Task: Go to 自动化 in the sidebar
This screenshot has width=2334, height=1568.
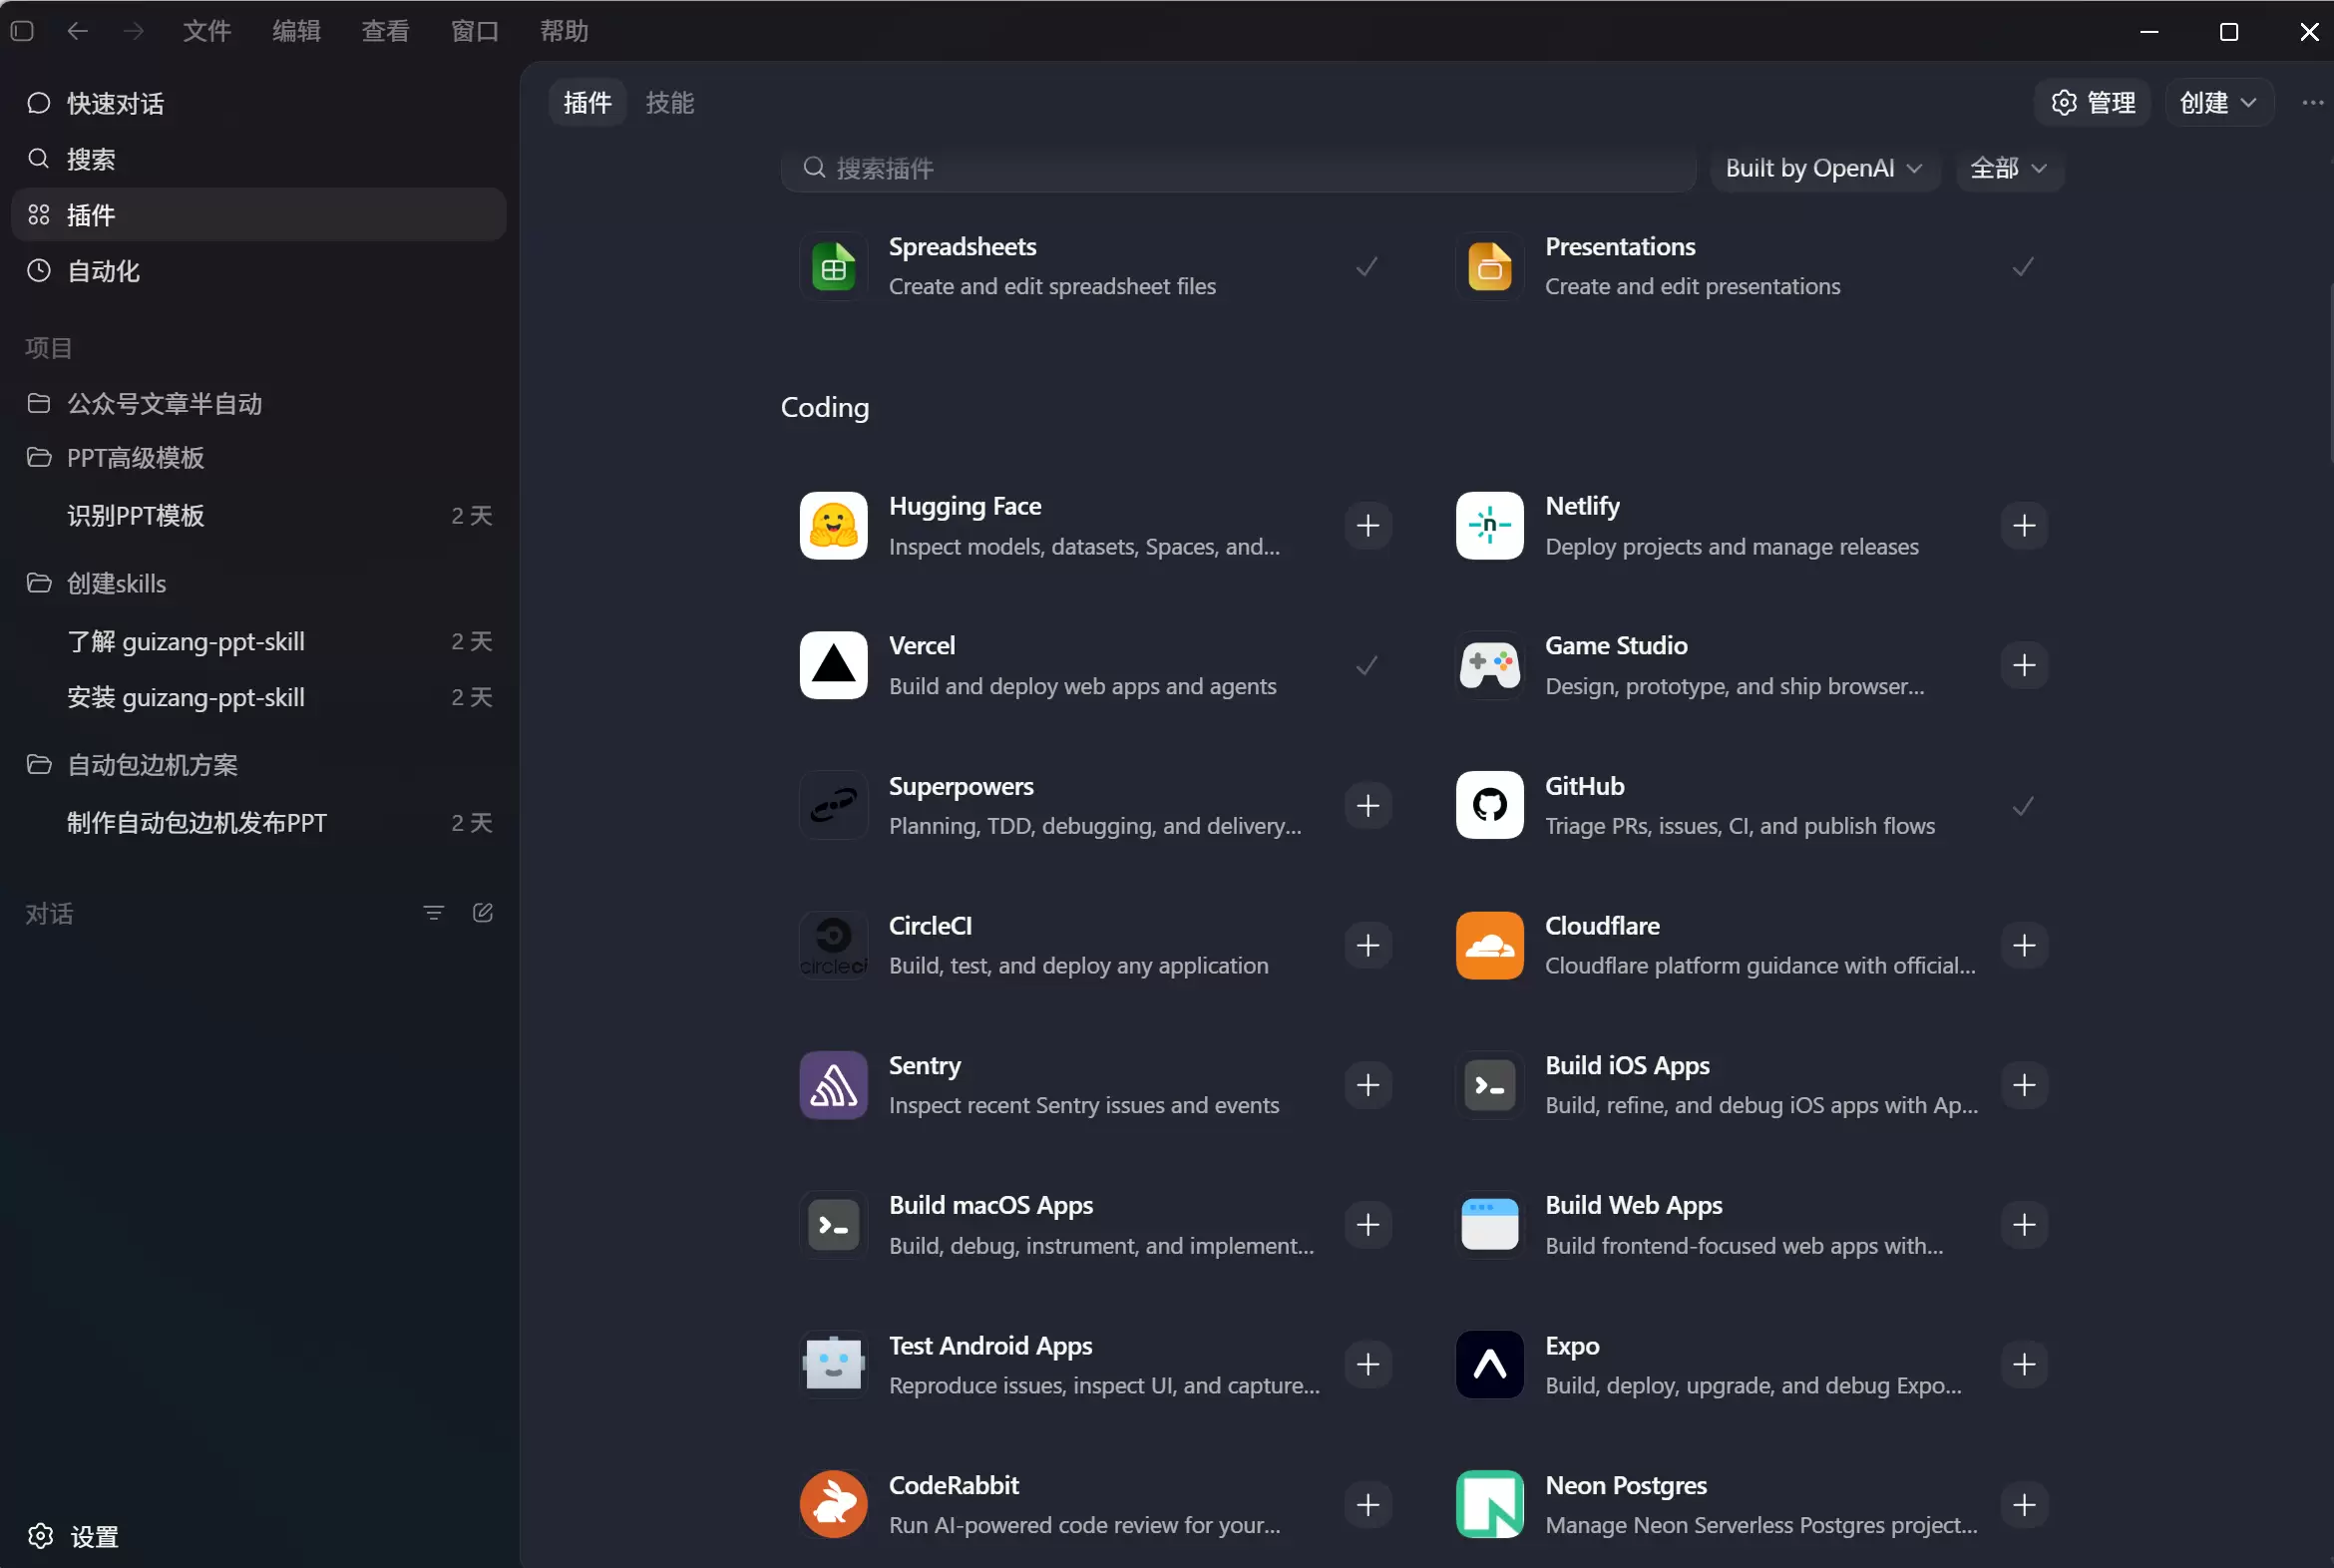Action: [258, 271]
